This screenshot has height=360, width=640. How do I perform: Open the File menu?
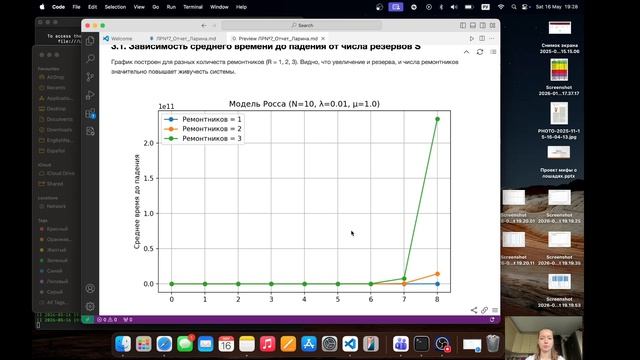(76, 7)
